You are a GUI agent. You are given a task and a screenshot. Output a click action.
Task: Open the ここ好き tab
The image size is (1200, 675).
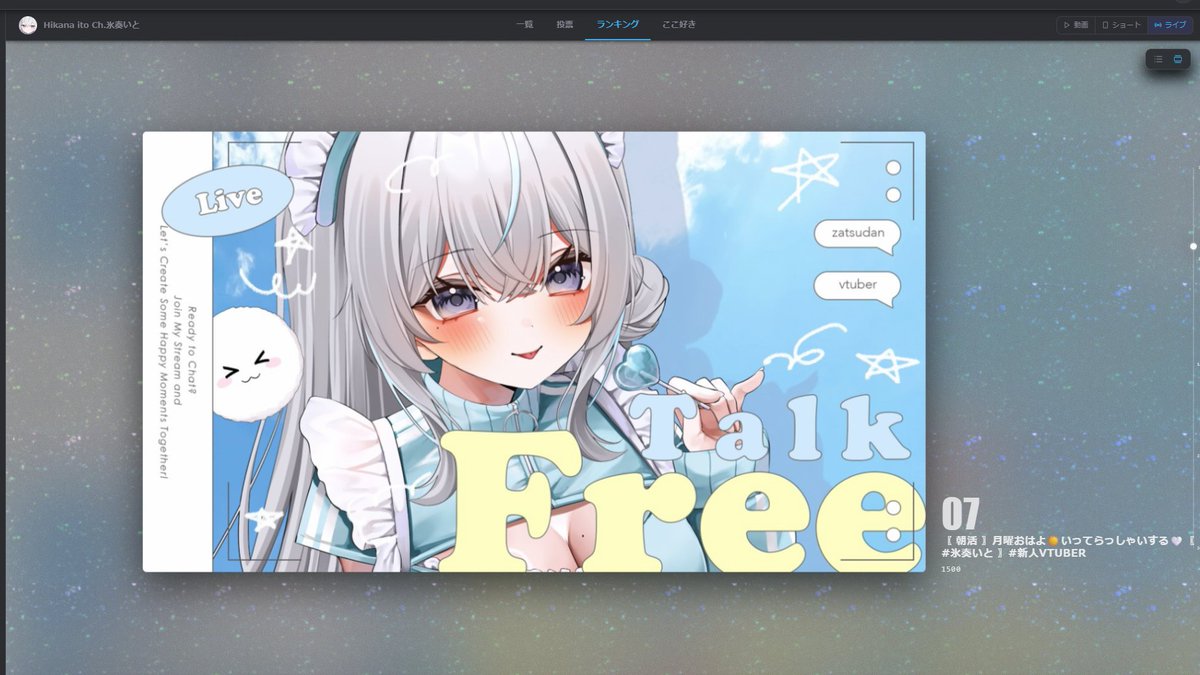point(679,24)
